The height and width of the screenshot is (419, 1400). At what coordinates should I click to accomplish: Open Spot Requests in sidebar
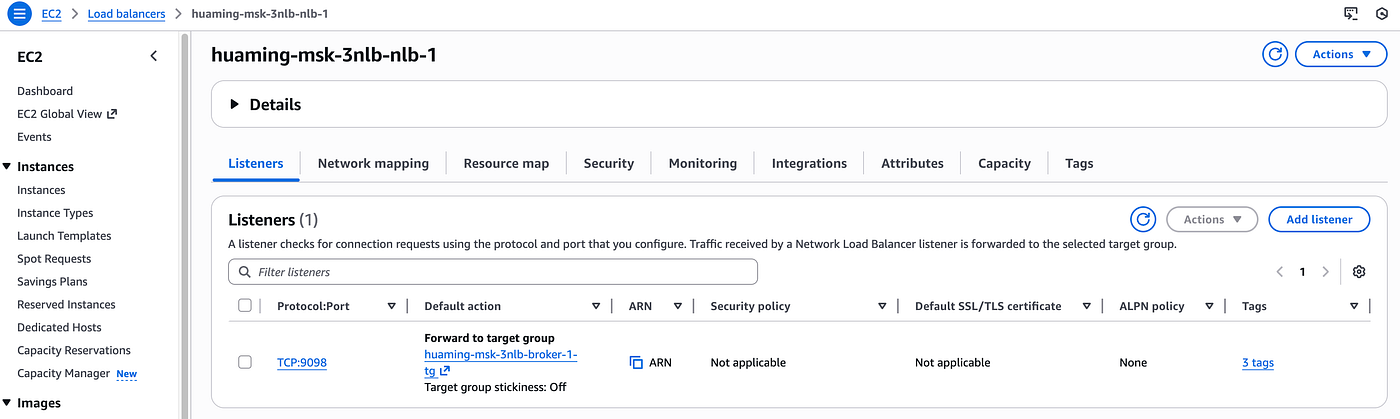pos(54,259)
